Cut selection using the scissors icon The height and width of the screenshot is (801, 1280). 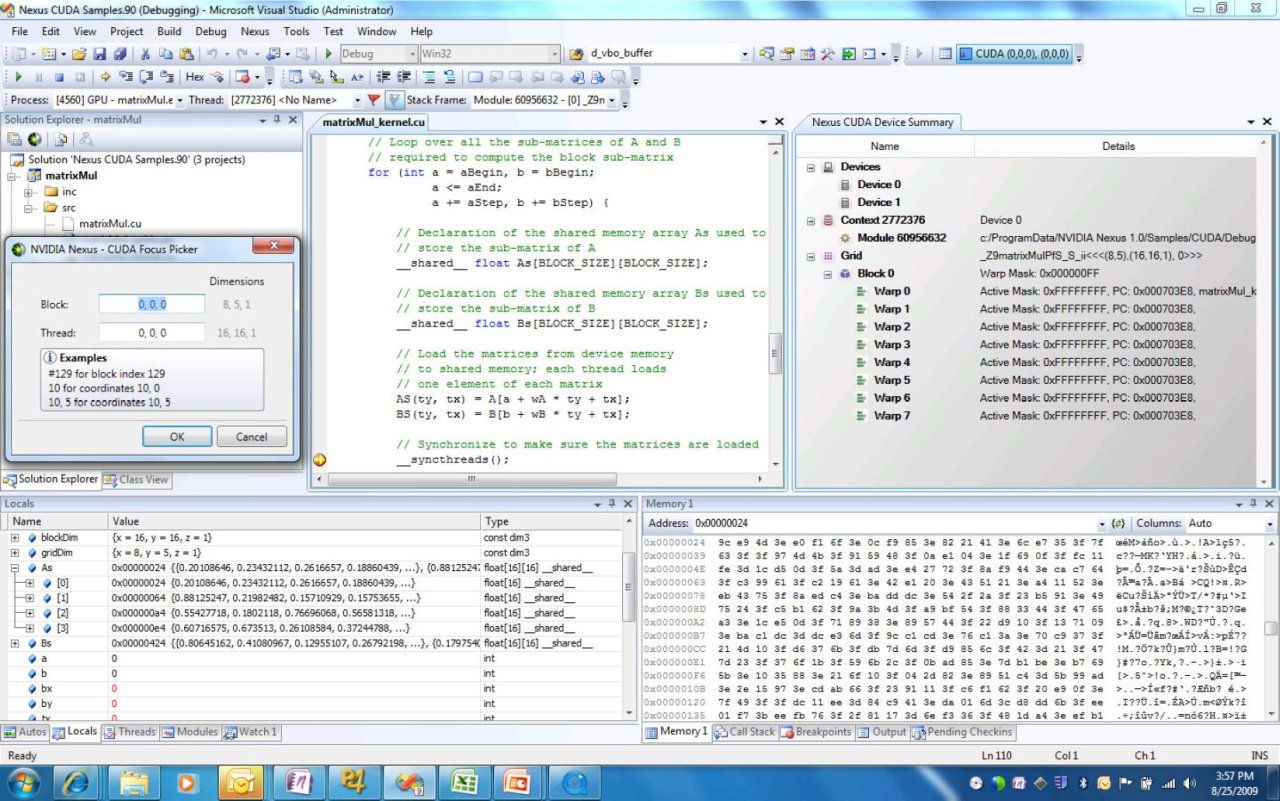[146, 54]
